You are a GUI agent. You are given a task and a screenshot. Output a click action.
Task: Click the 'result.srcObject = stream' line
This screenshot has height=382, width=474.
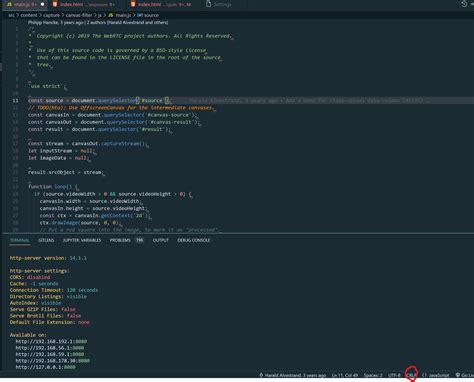point(66,172)
